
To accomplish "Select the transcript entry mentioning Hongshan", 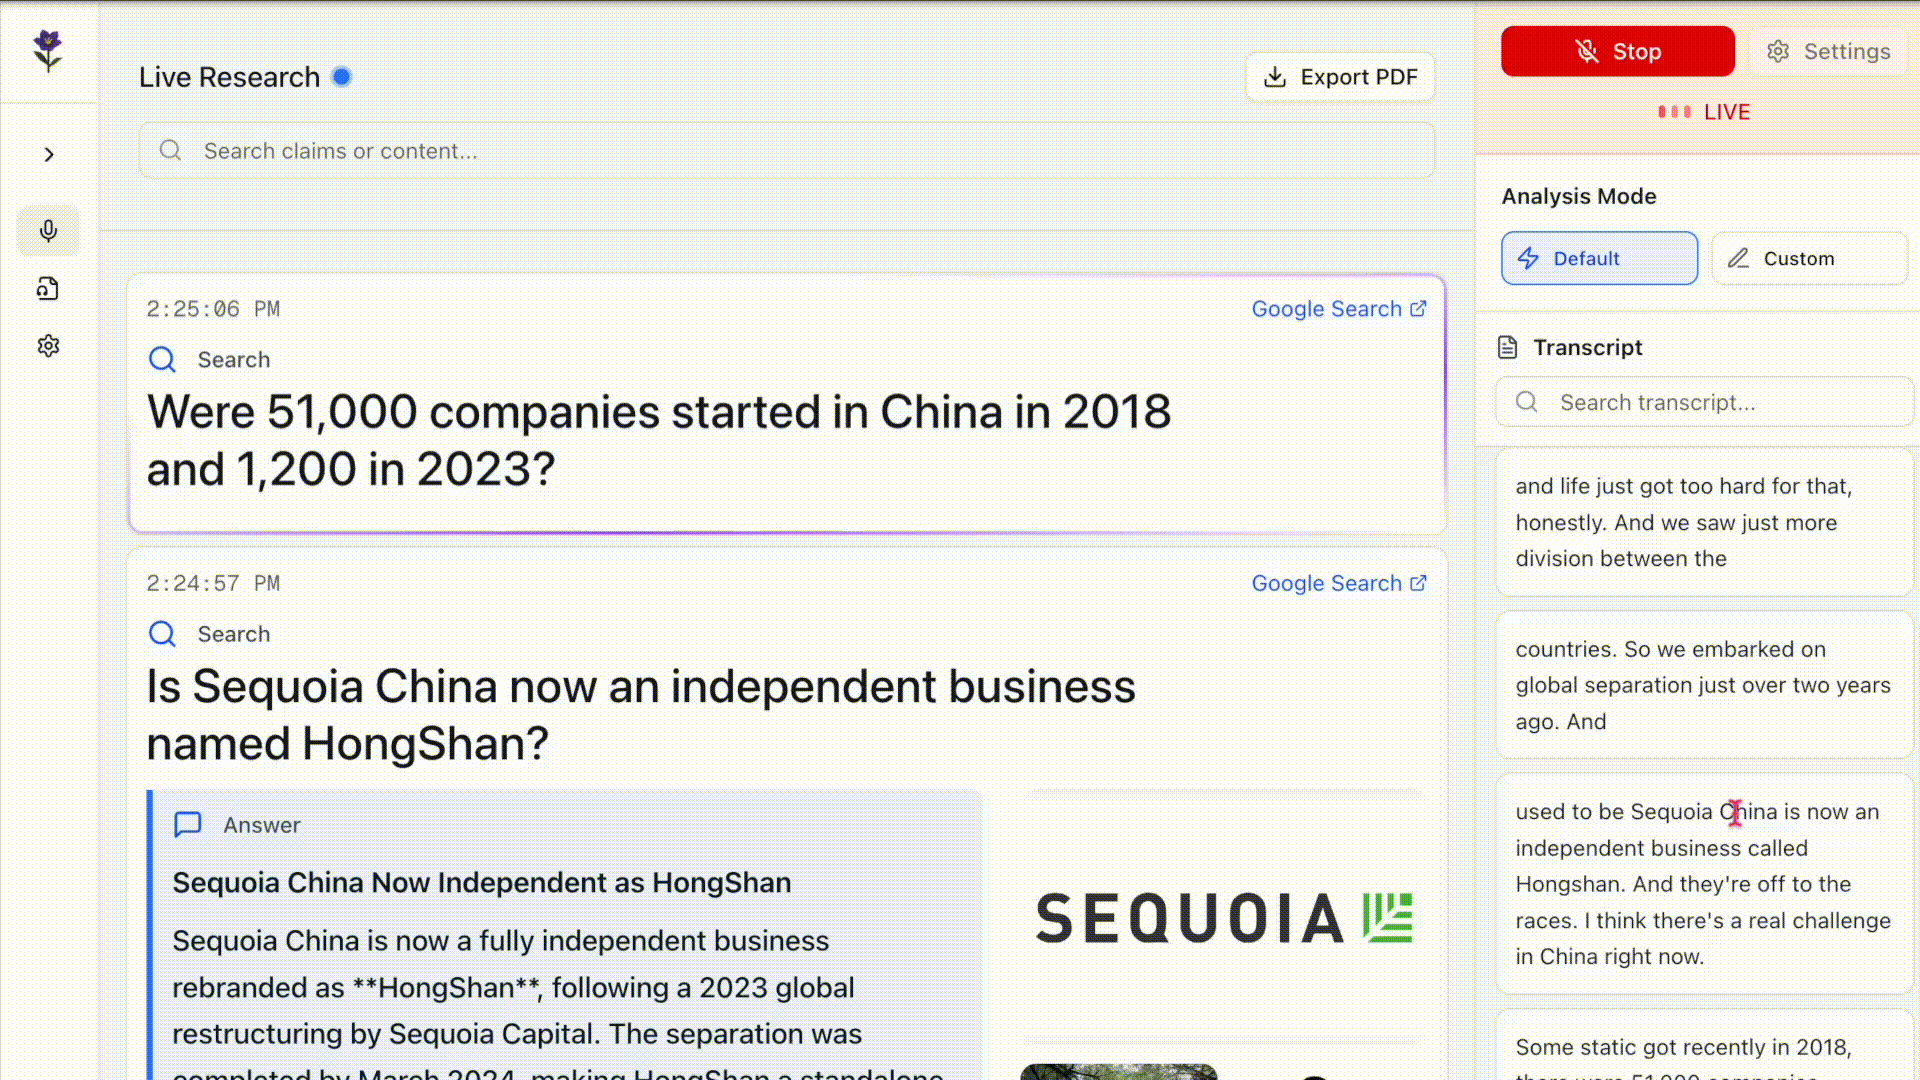I will (x=1702, y=884).
